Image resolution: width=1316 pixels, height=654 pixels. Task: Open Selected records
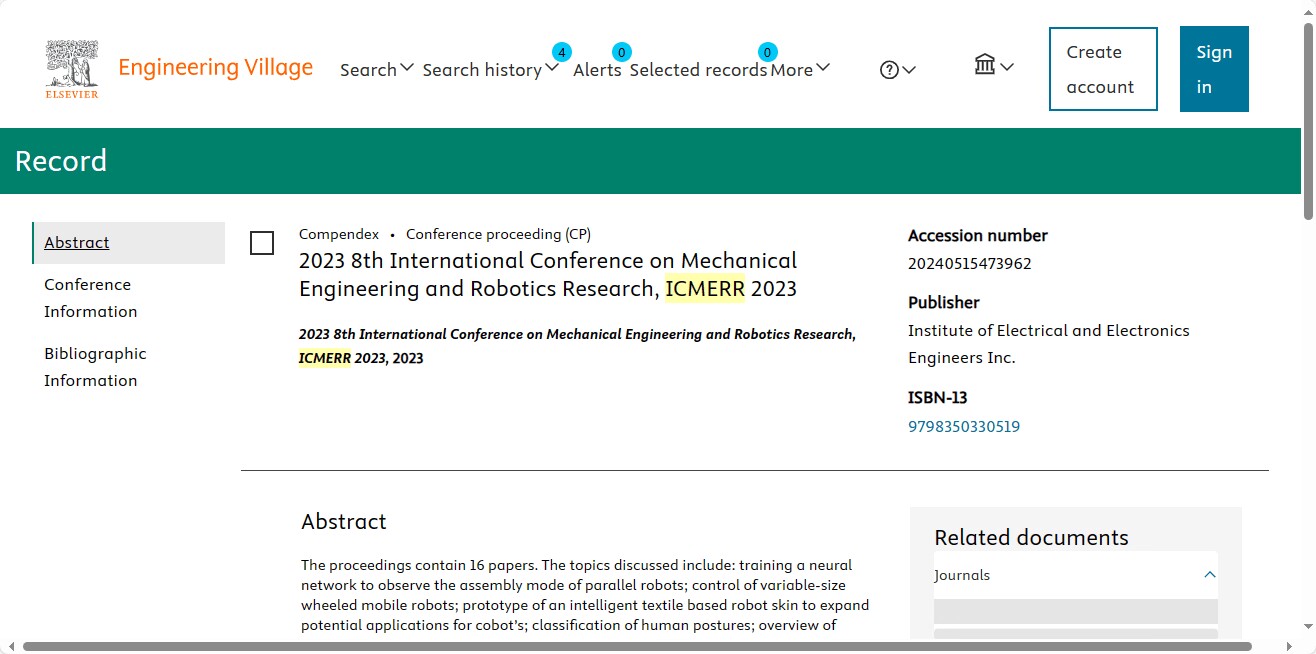point(698,70)
